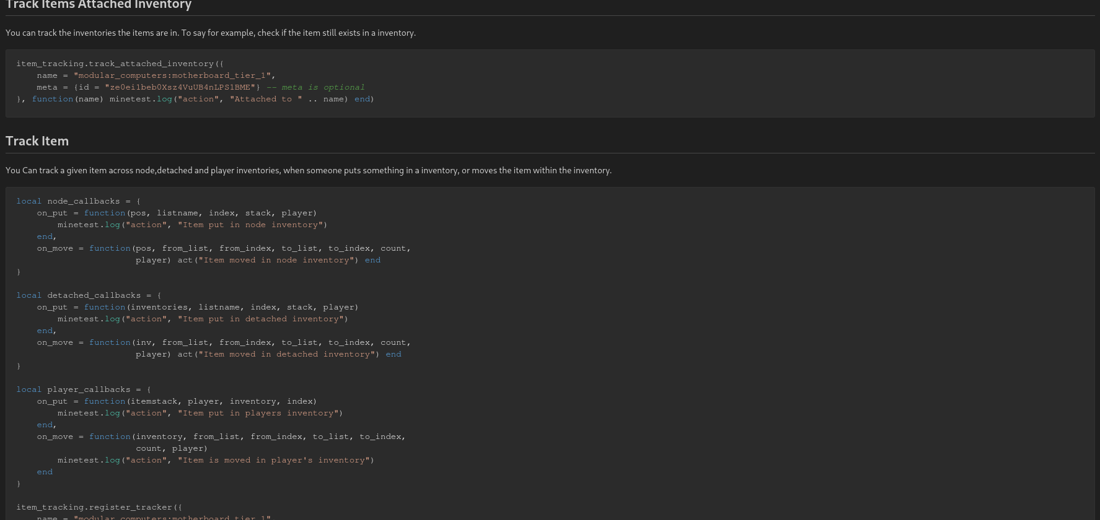Select the motherboard_tier_1 name string in first code block
The width and height of the screenshot is (1100, 520).
[x=173, y=76]
